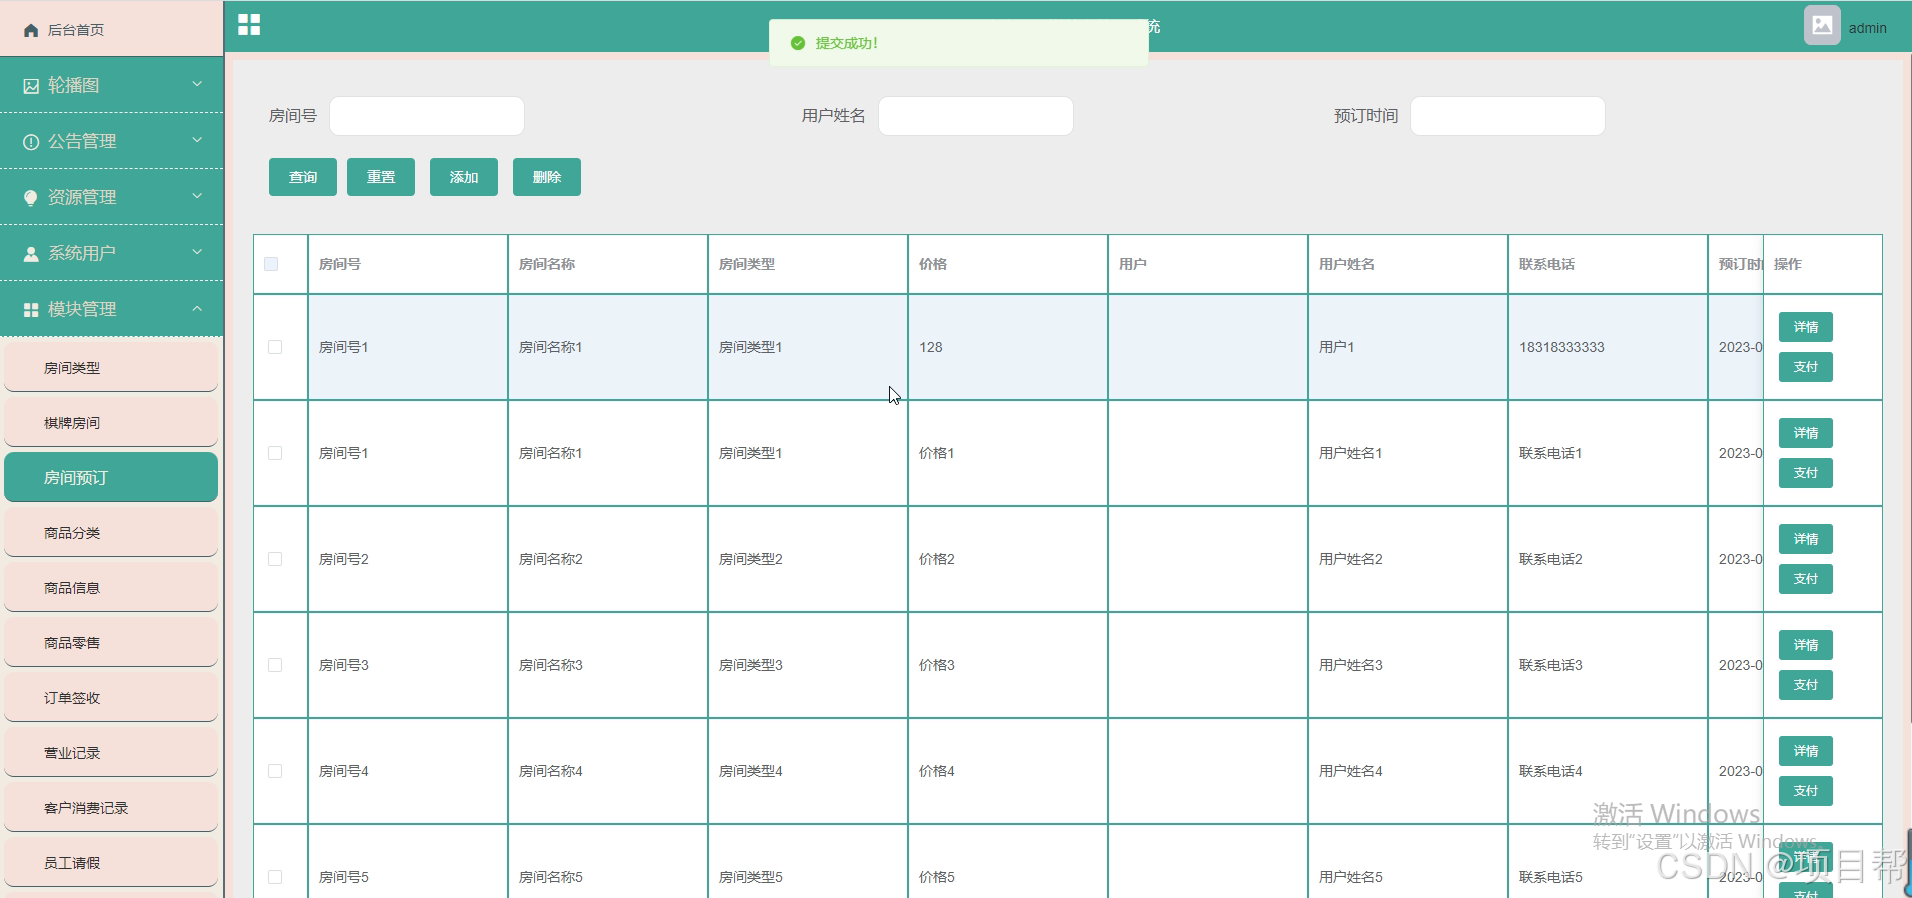
Task: Check the row for 房间号3
Action: pyautogui.click(x=275, y=665)
